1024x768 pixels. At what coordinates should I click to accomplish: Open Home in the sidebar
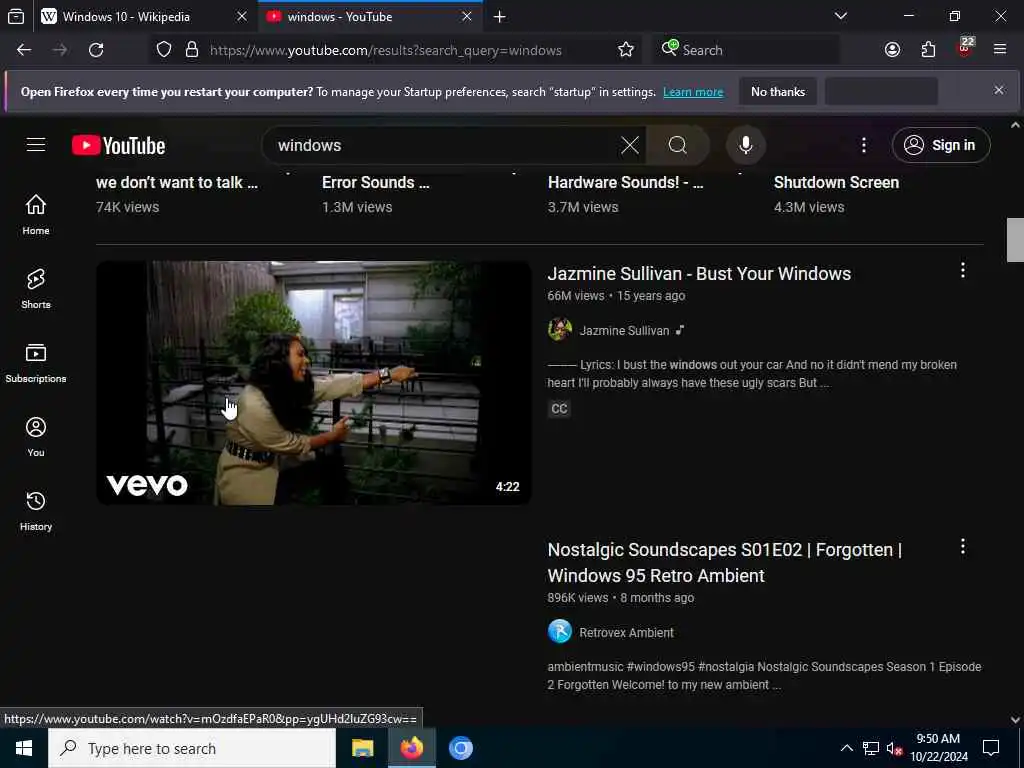pyautogui.click(x=36, y=215)
